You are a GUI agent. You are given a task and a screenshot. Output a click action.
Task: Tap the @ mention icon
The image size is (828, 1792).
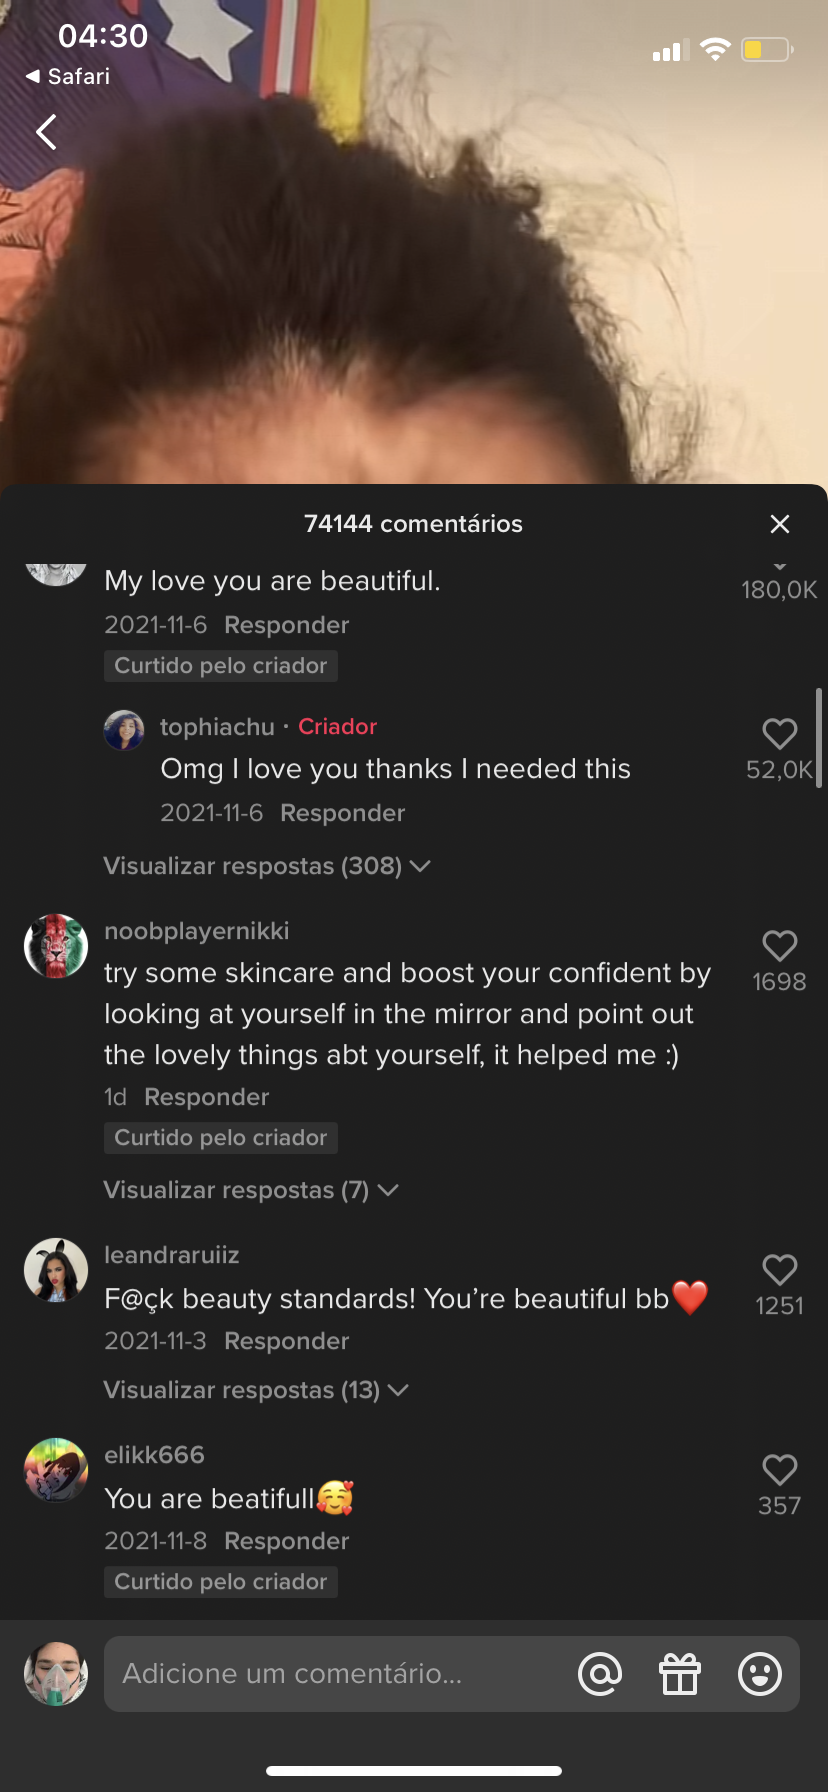pos(600,1674)
